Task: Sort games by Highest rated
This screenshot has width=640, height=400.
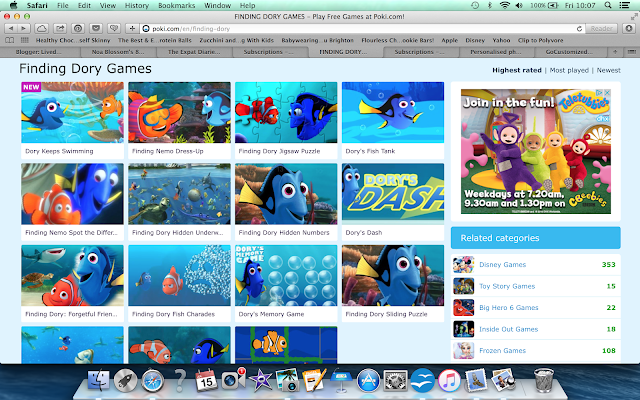Action: 517,70
